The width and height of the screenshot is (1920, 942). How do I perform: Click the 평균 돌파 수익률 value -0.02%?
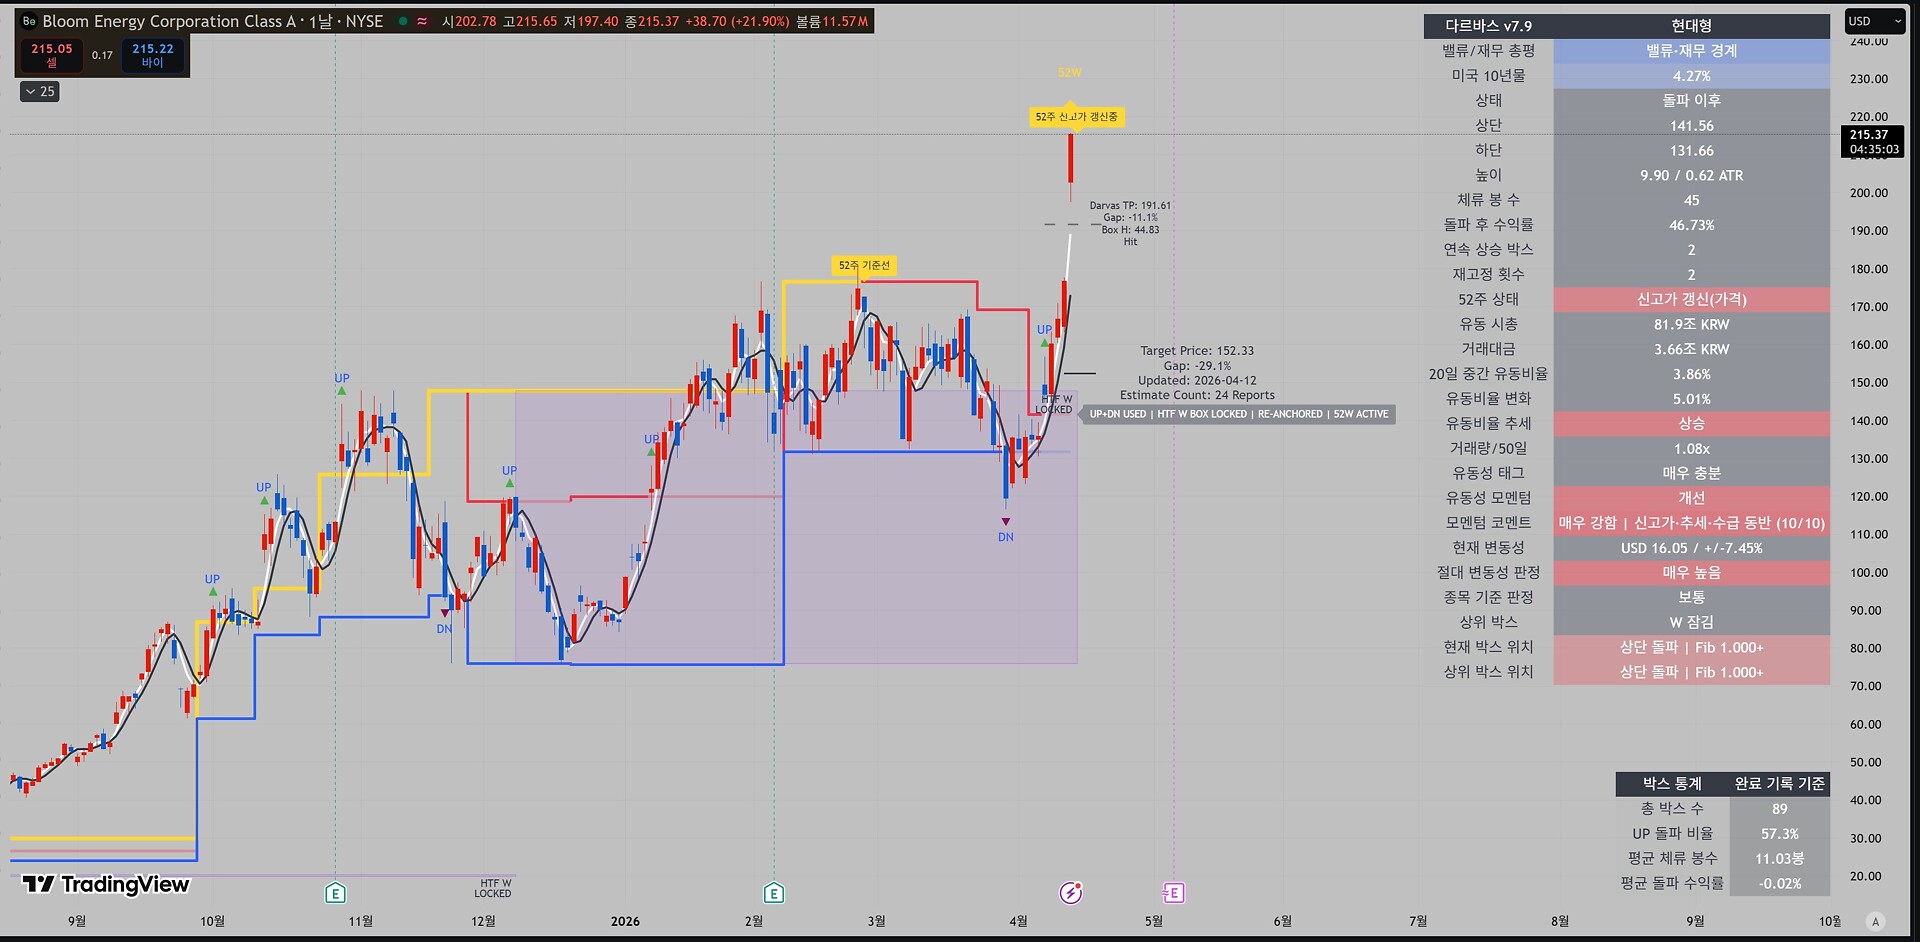point(1779,884)
